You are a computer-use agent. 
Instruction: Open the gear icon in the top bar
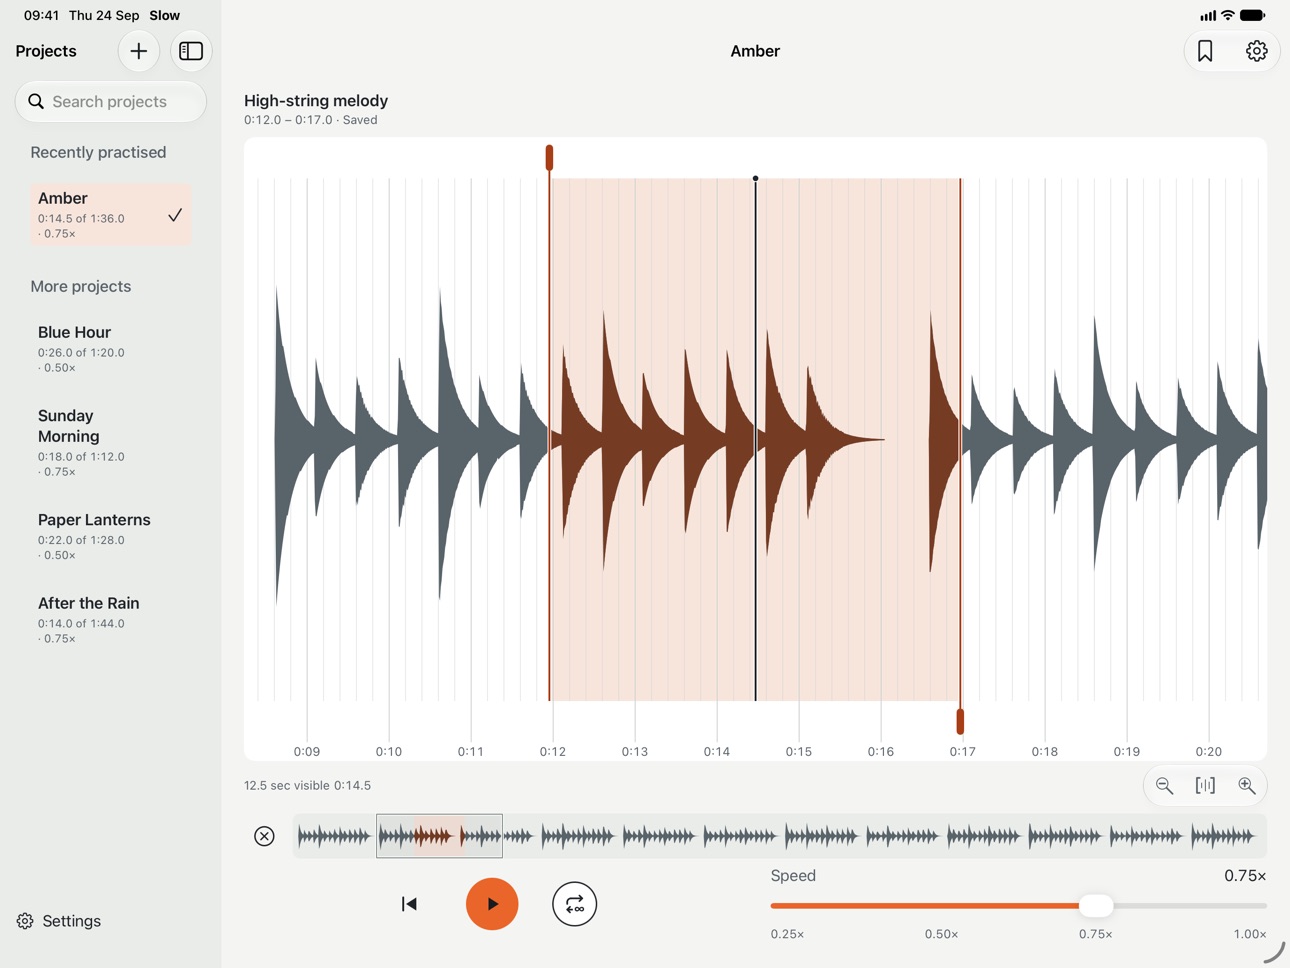[x=1256, y=51]
